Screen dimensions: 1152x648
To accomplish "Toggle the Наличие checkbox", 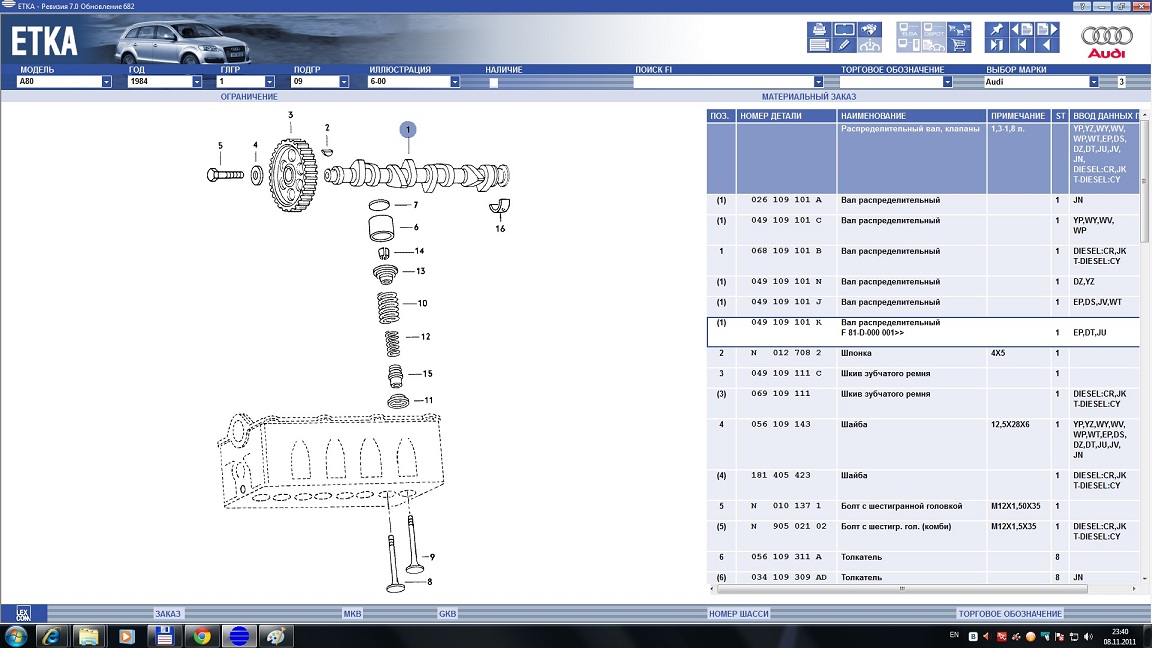I will click(x=494, y=82).
